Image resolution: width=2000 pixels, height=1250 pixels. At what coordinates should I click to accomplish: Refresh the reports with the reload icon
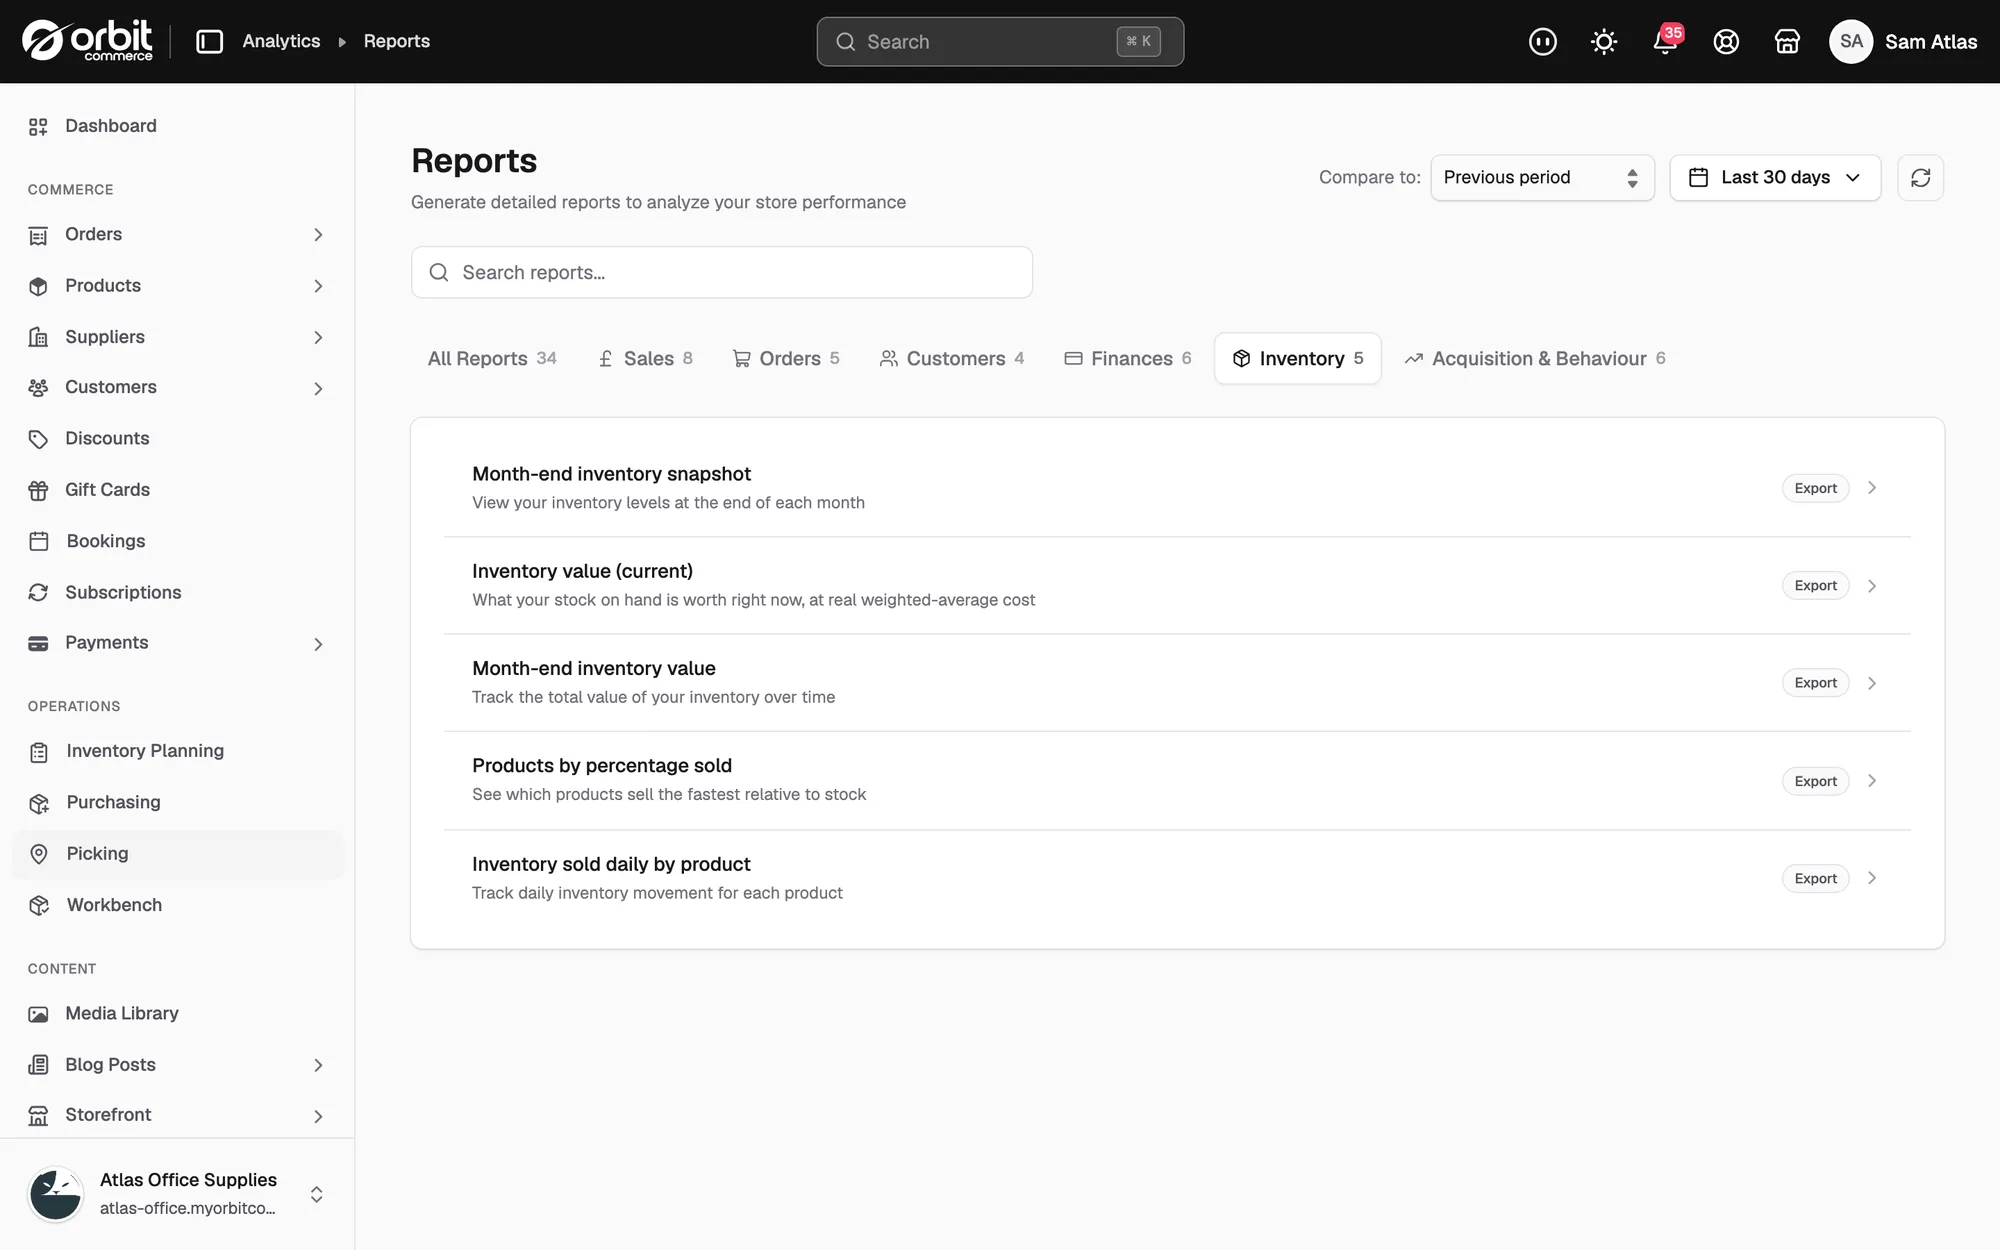(x=1920, y=177)
